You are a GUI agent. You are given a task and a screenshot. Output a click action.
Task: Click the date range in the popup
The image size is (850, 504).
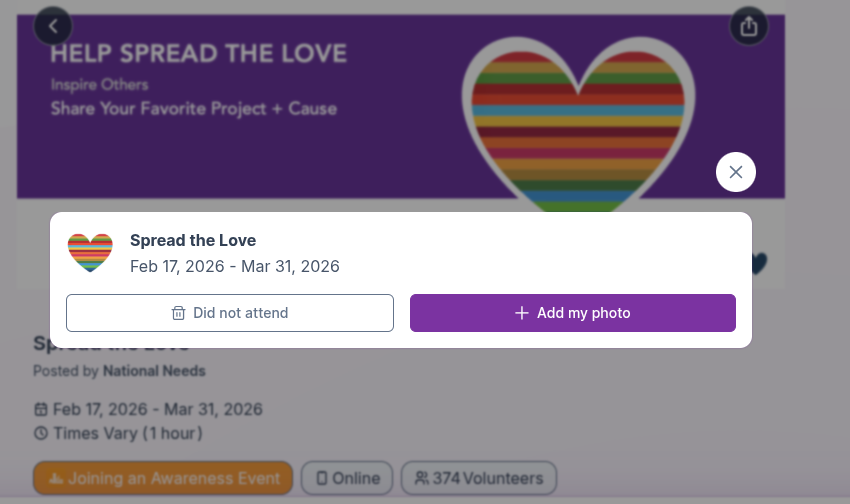click(235, 266)
